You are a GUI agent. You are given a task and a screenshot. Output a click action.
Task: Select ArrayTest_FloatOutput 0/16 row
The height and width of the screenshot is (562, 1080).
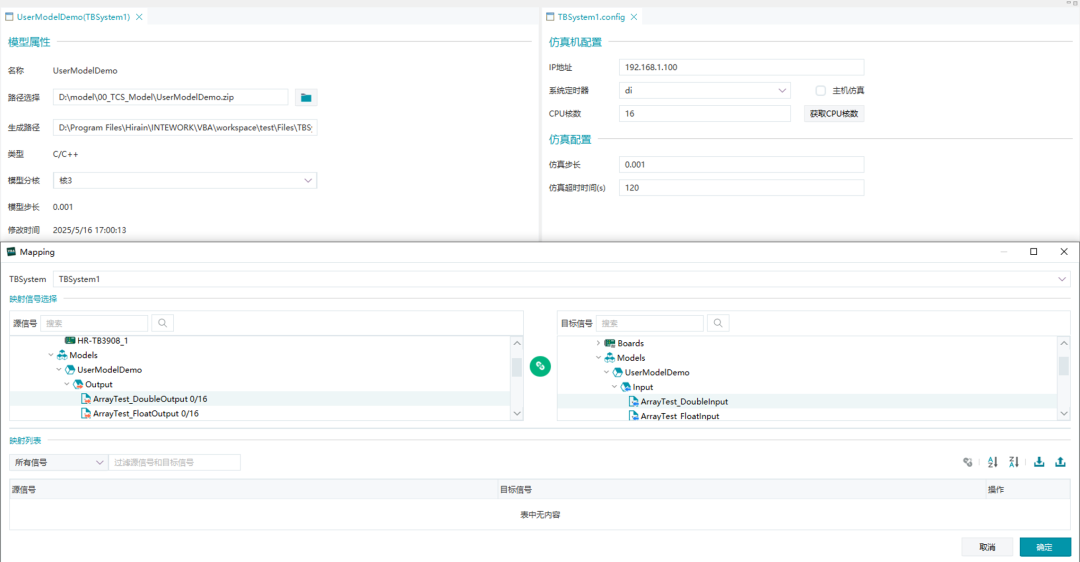pyautogui.click(x=260, y=413)
